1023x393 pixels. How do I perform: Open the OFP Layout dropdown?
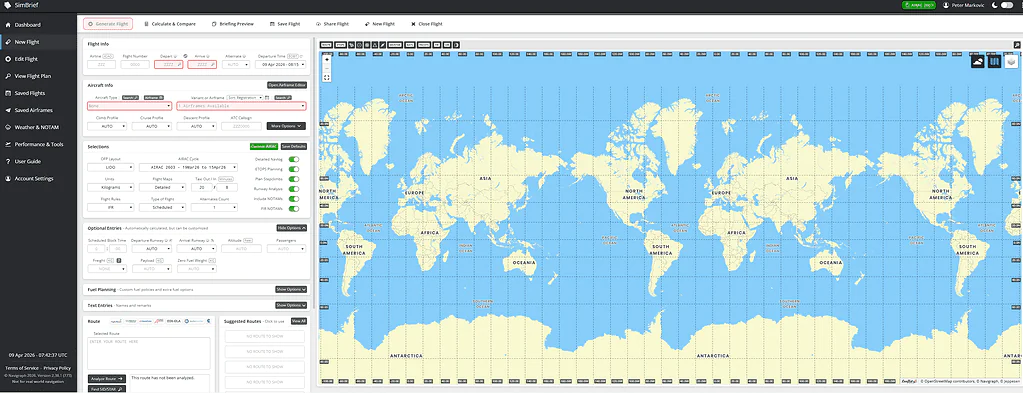[110, 167]
